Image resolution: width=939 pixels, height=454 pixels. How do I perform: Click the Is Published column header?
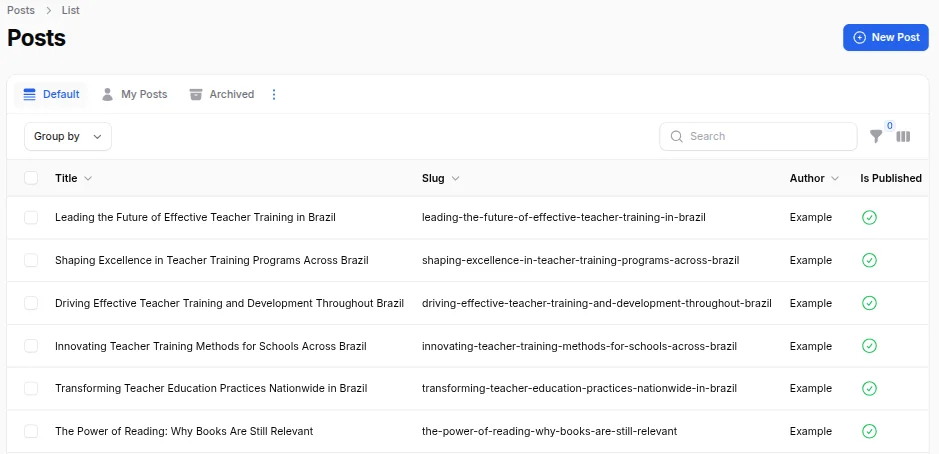890,178
